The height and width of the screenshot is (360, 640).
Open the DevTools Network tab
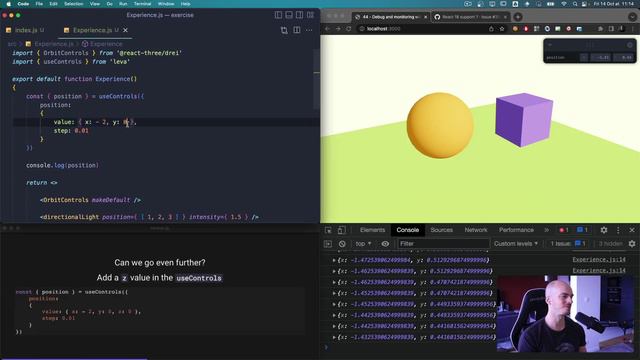point(476,230)
